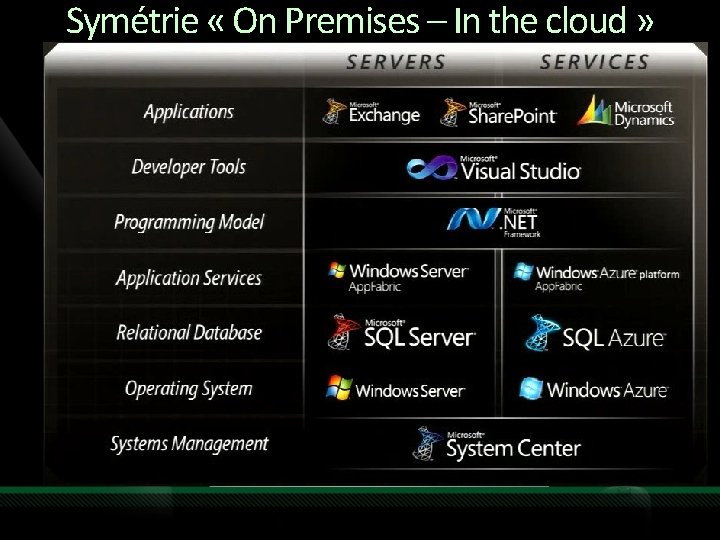Click the Windows Server flag in Operating System row

coord(339,388)
